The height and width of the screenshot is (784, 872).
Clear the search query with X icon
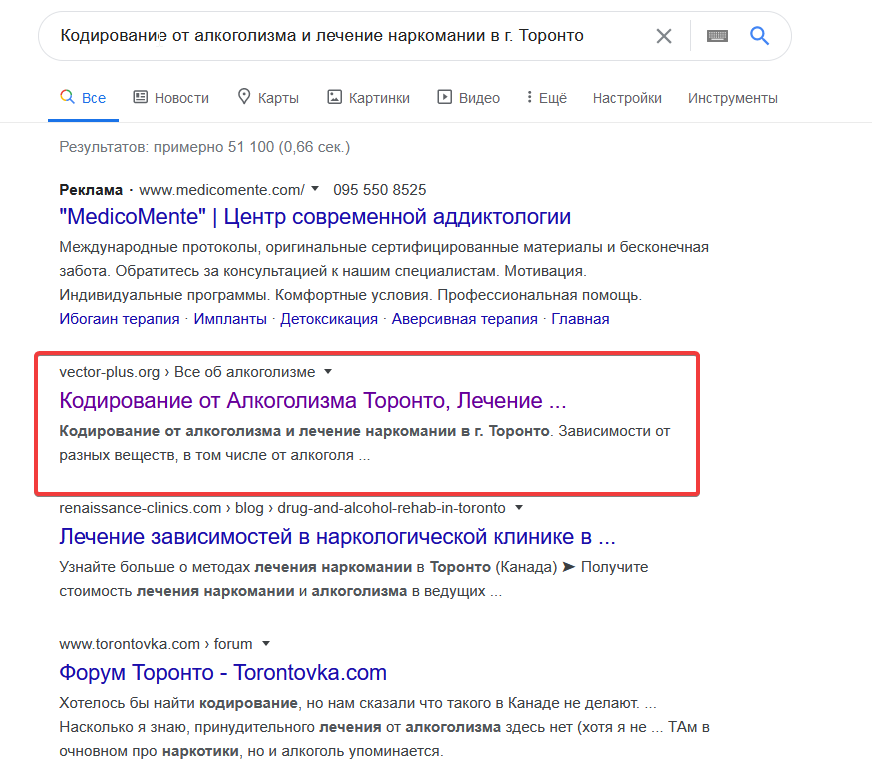[663, 36]
